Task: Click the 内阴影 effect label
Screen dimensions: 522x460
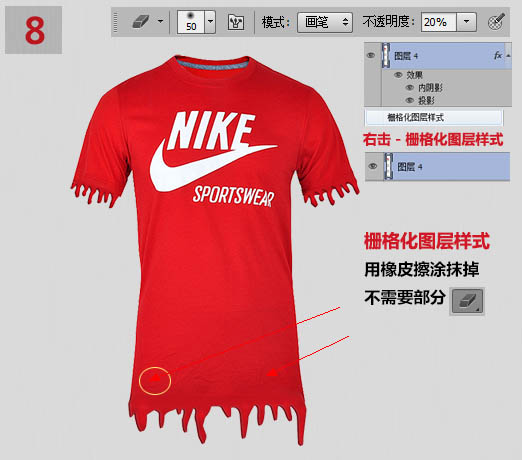Action: tap(430, 88)
